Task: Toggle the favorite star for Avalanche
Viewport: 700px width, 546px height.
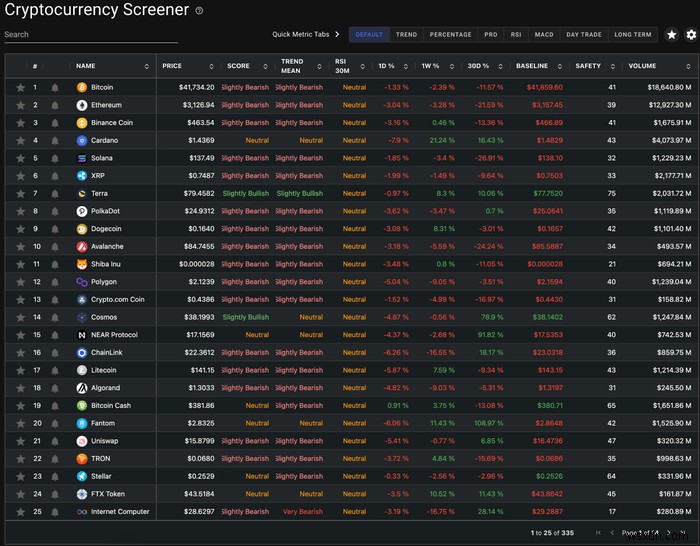Action: pyautogui.click(x=21, y=246)
